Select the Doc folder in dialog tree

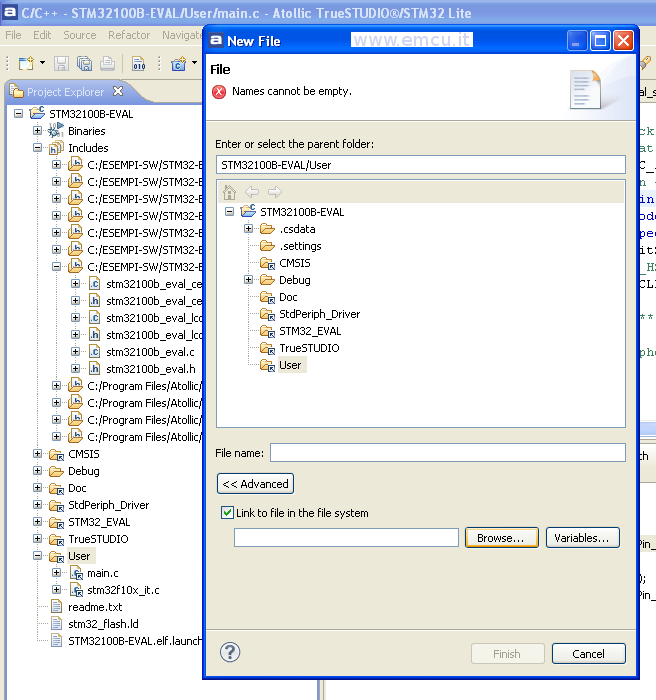(288, 297)
